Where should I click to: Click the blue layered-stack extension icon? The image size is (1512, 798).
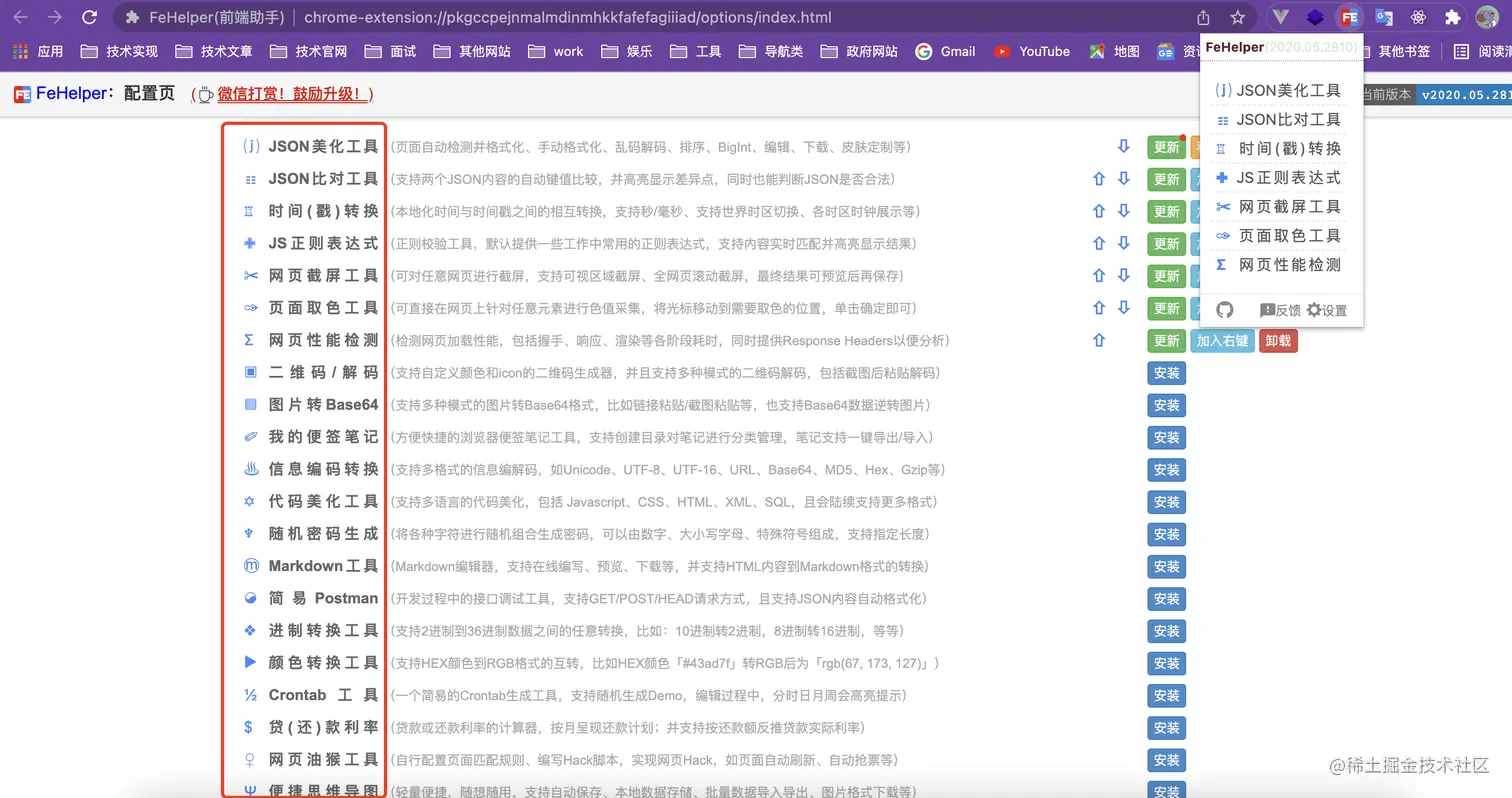[x=1316, y=18]
